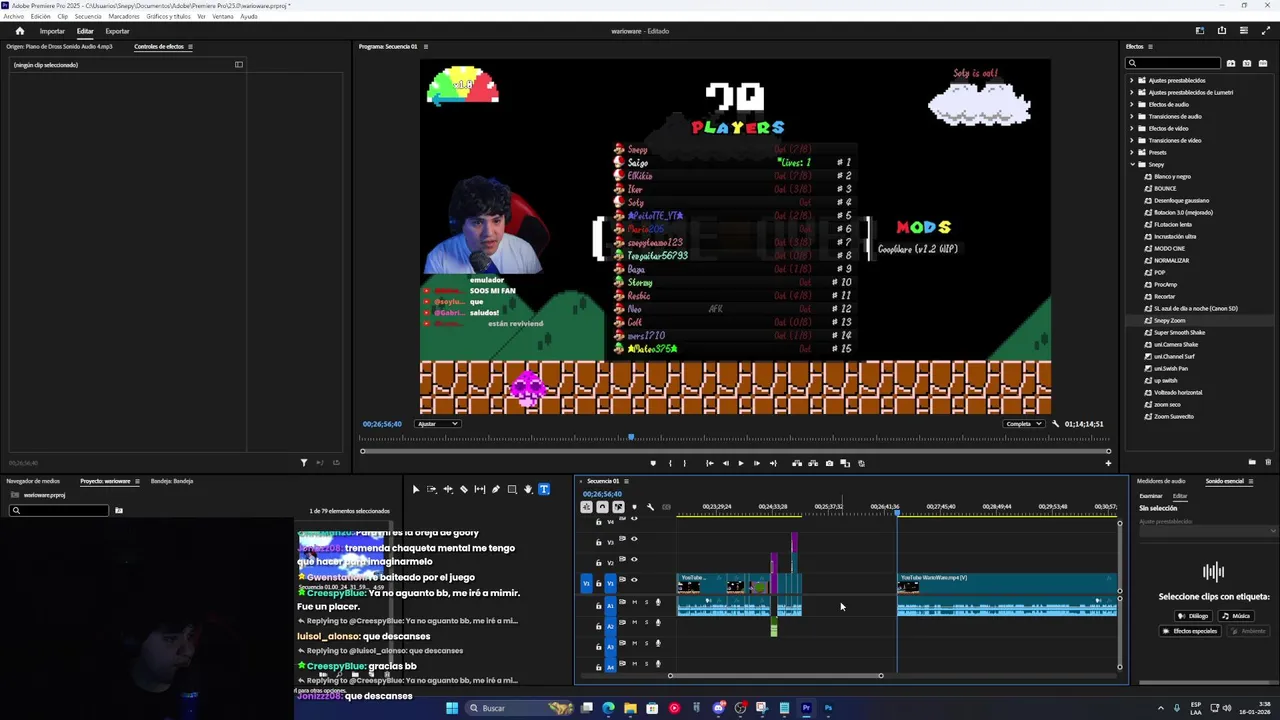Click the Extract button

pyautogui.click(x=813, y=463)
